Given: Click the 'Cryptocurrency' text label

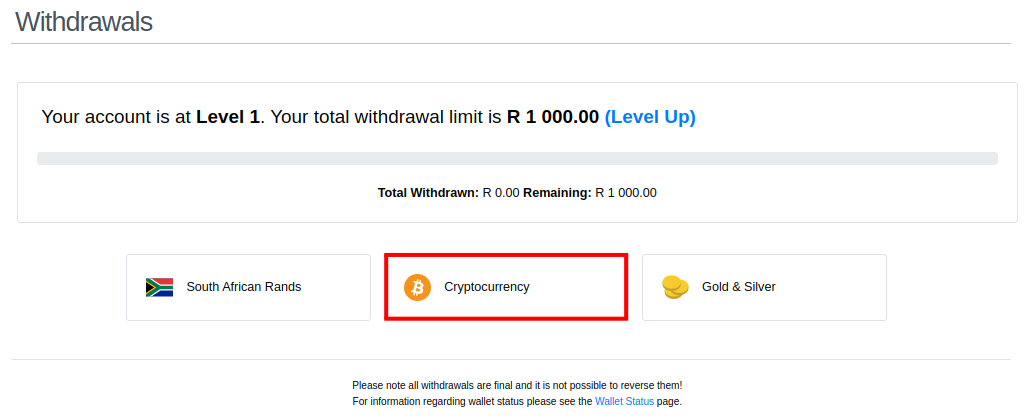Looking at the screenshot, I should pyautogui.click(x=486, y=287).
